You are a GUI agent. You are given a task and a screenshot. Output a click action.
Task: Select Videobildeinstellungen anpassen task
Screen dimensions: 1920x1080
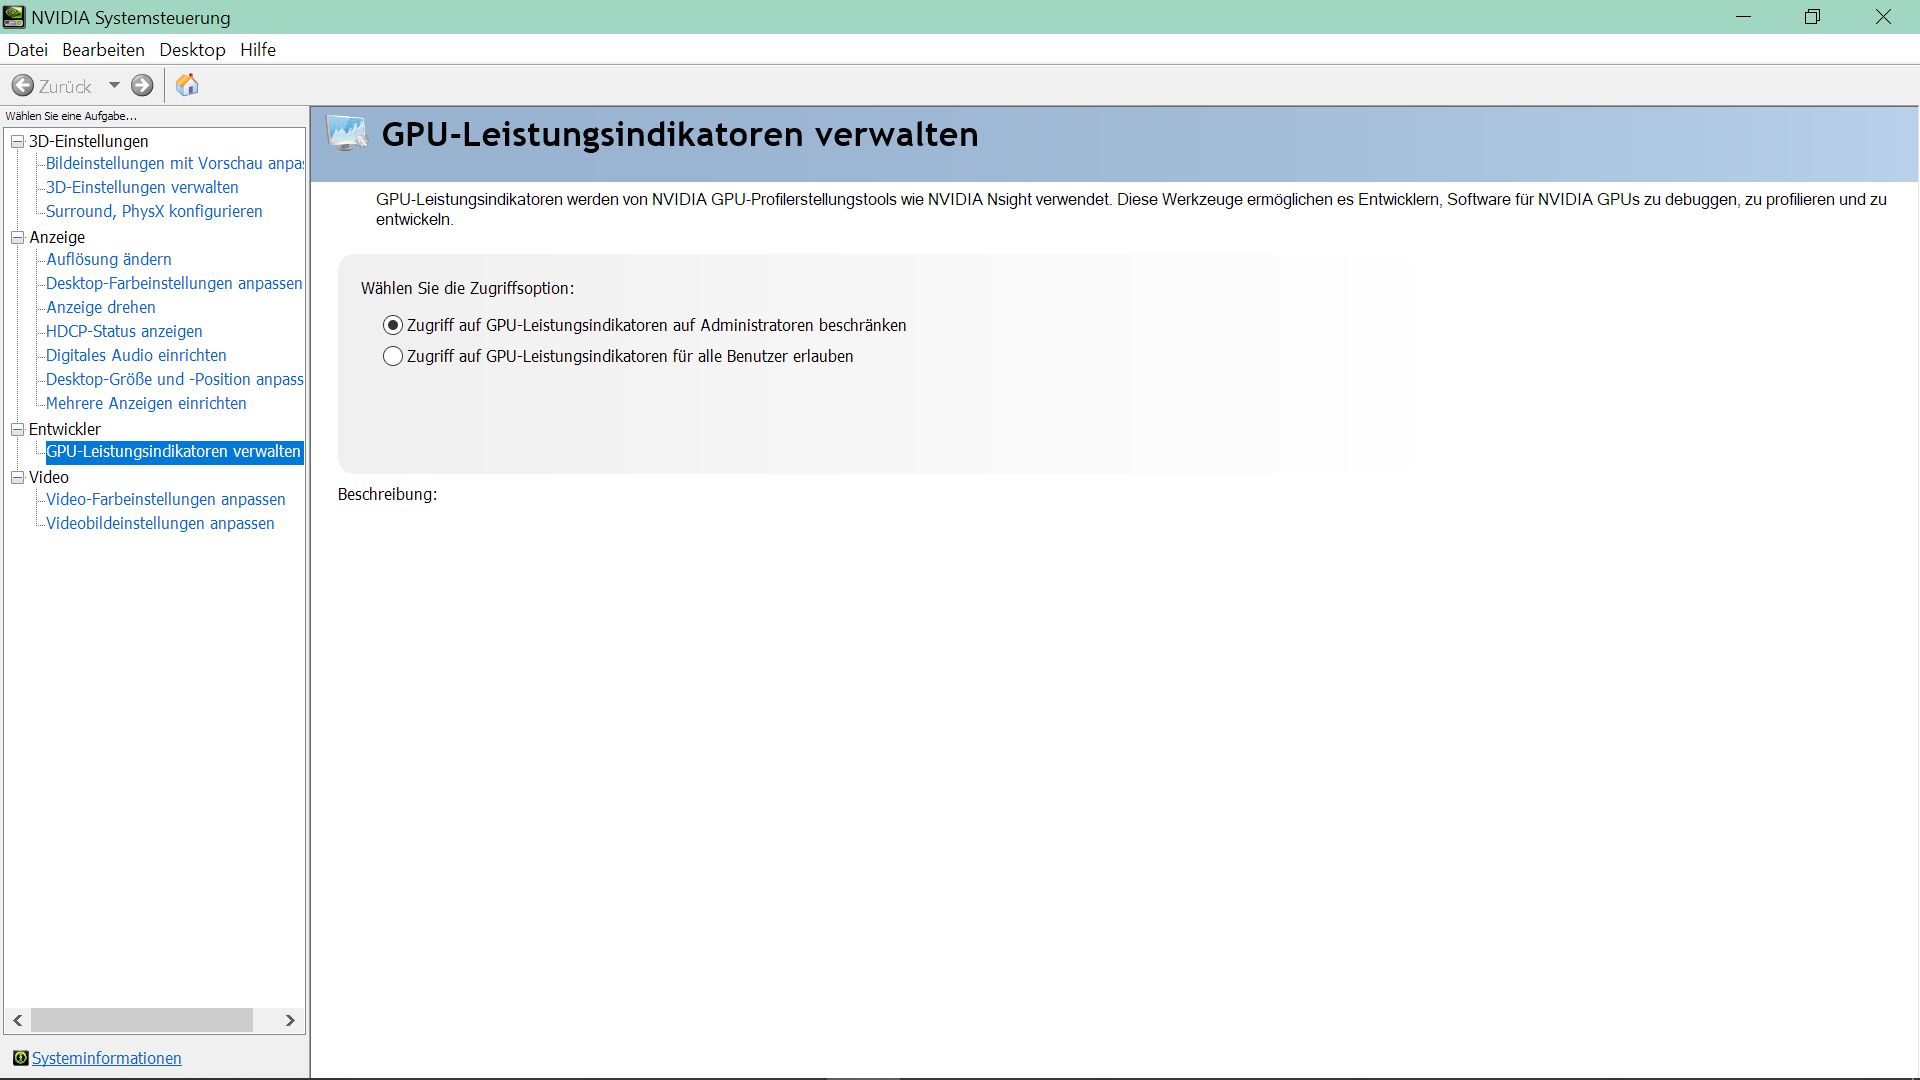pos(160,523)
